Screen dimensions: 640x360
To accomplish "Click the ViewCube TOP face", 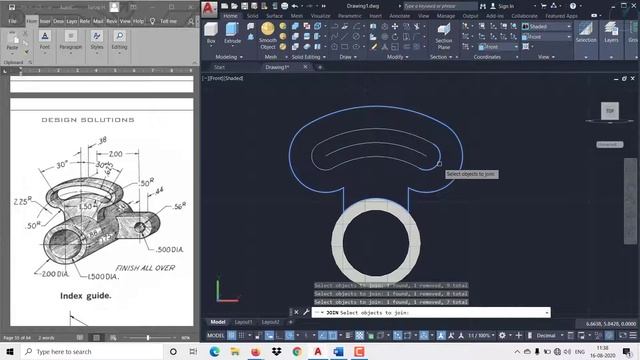I will [x=610, y=111].
